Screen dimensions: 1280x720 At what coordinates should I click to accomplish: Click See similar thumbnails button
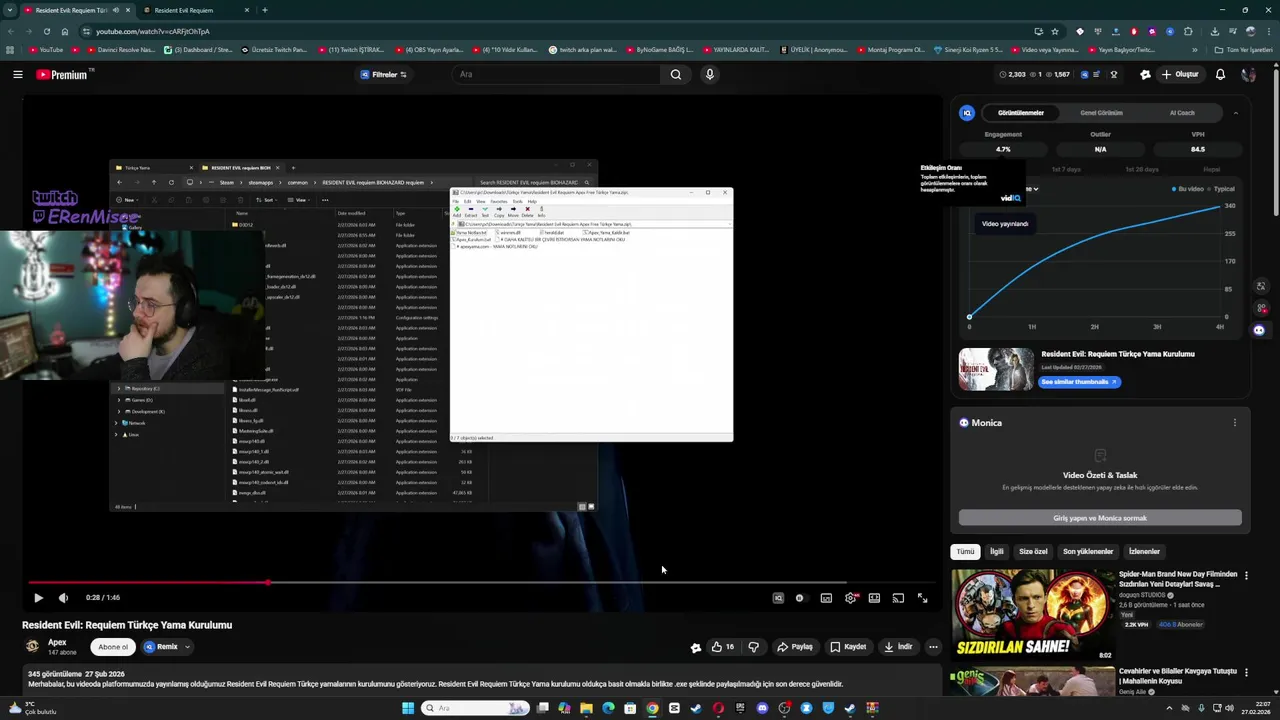point(1080,382)
